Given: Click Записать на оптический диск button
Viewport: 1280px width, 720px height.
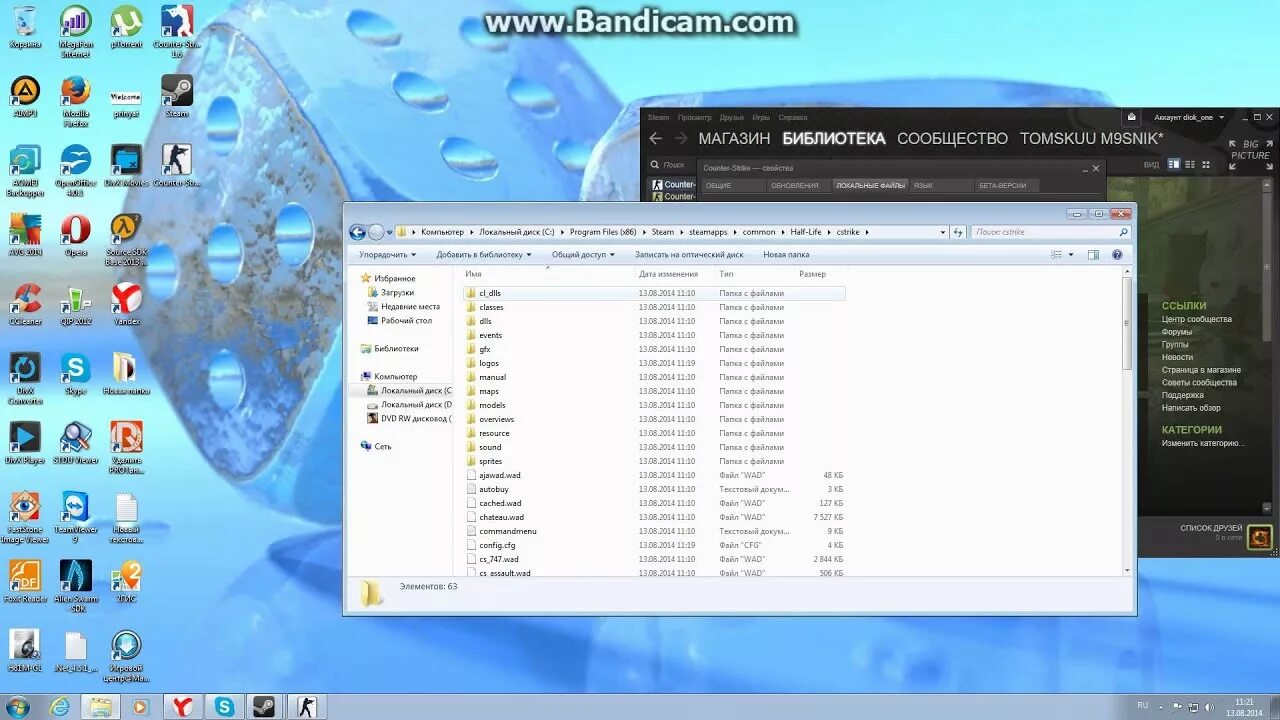Looking at the screenshot, I should 689,255.
